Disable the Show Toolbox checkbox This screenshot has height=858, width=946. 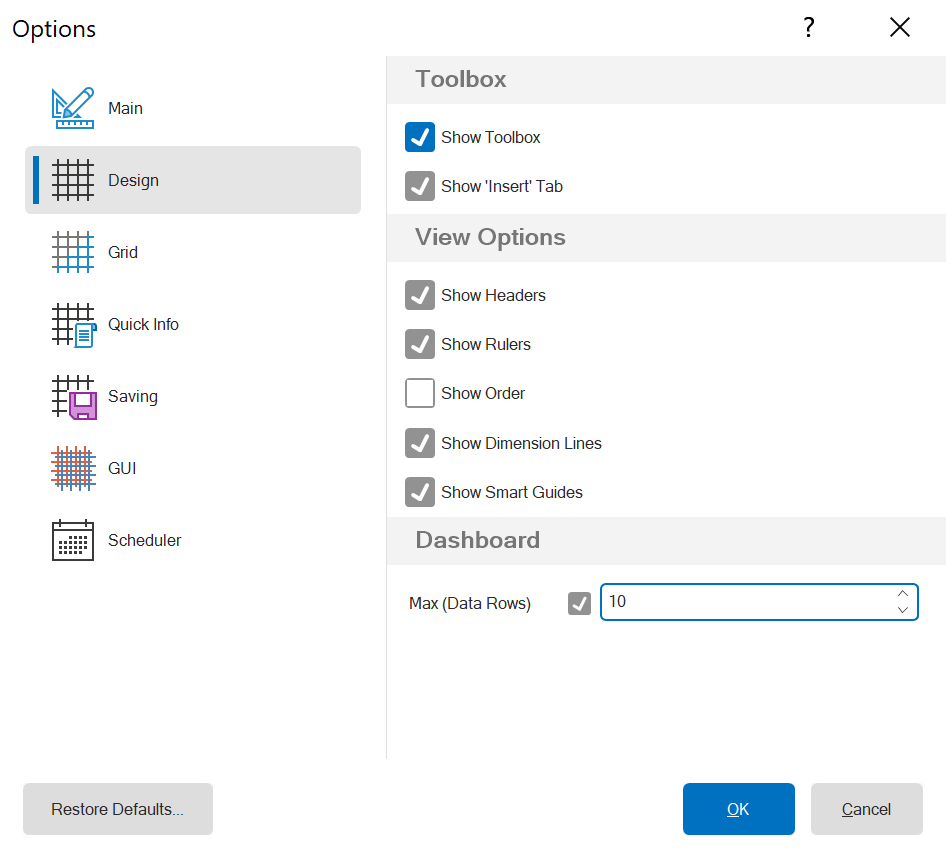tap(420, 138)
